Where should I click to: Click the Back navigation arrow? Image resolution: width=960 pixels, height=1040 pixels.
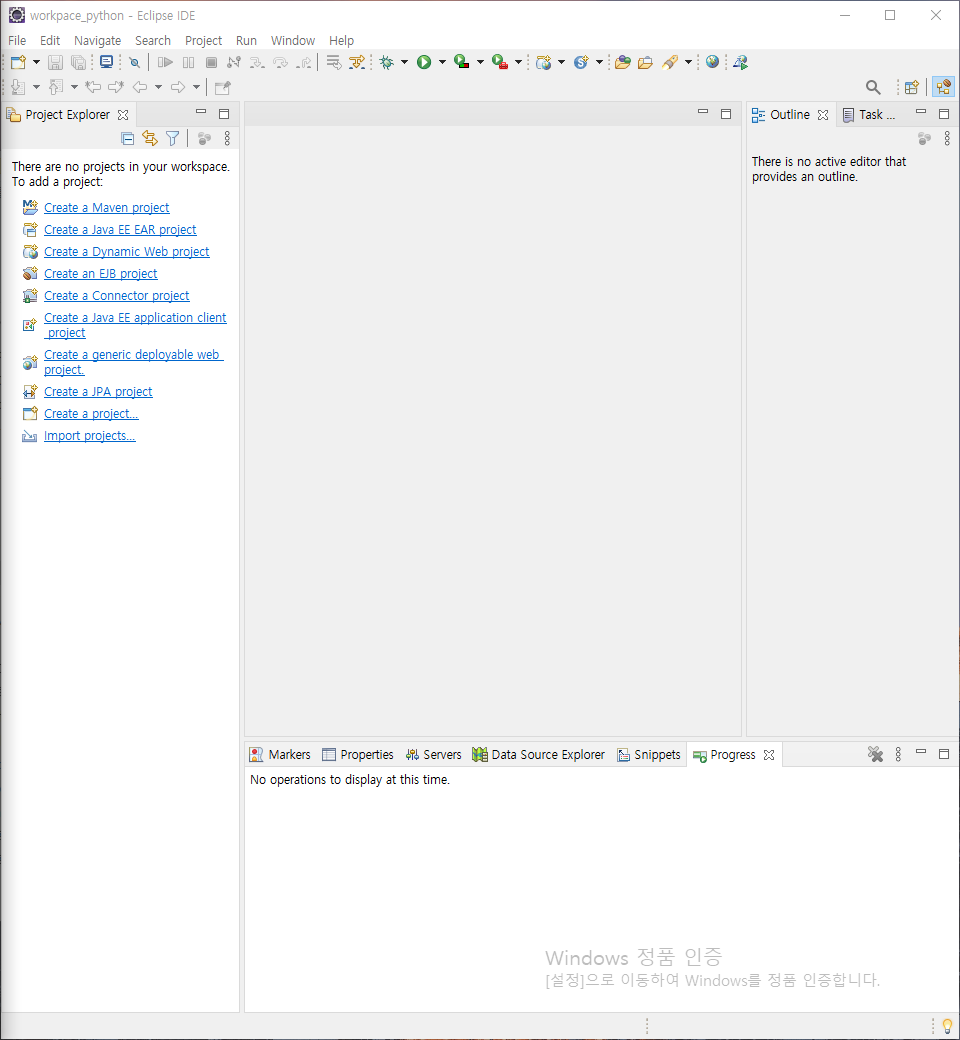pyautogui.click(x=140, y=87)
